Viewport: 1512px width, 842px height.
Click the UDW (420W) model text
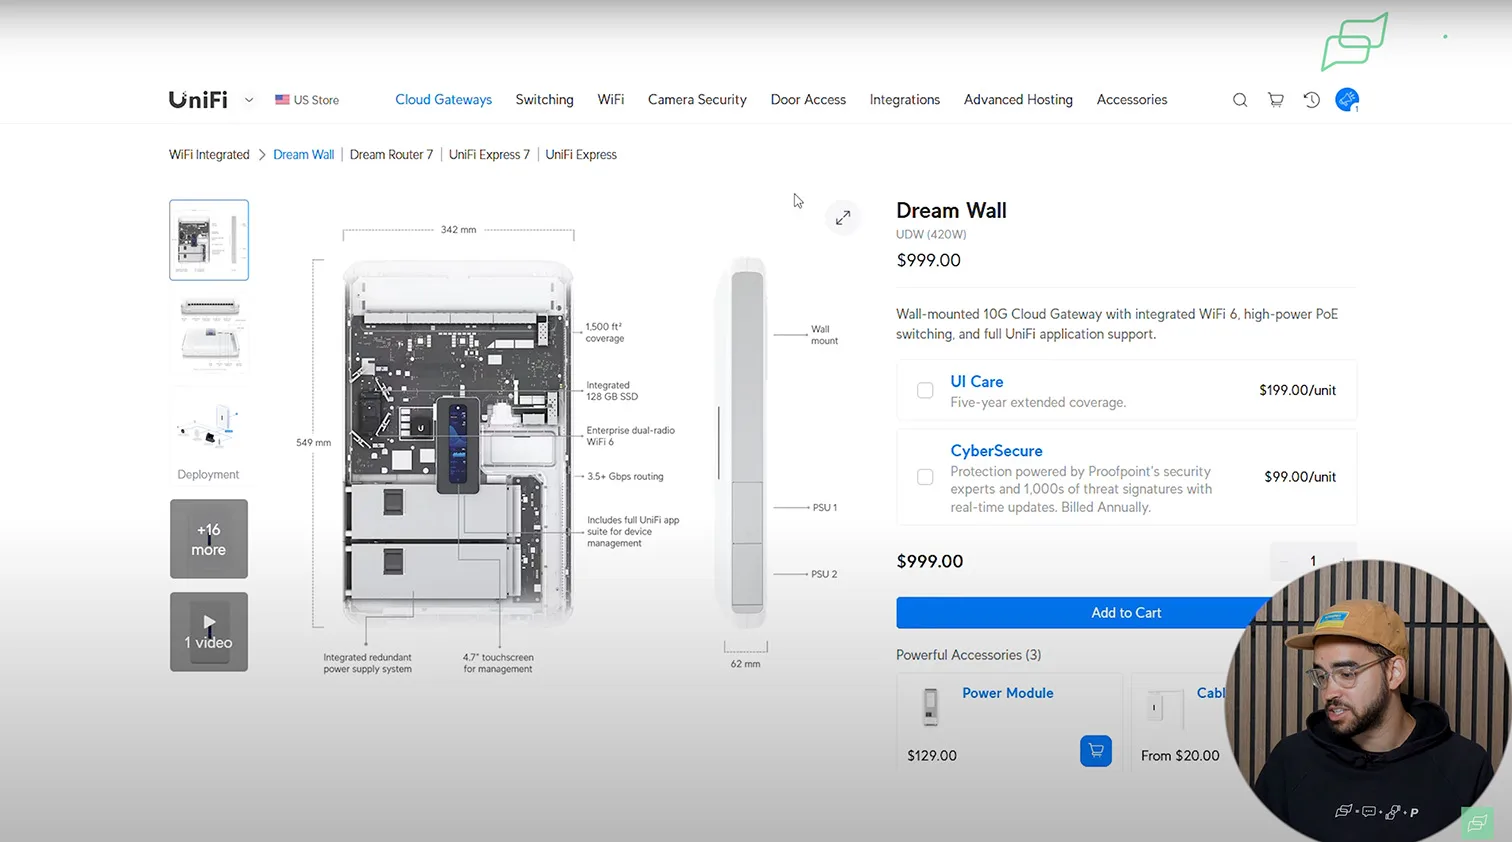point(931,235)
